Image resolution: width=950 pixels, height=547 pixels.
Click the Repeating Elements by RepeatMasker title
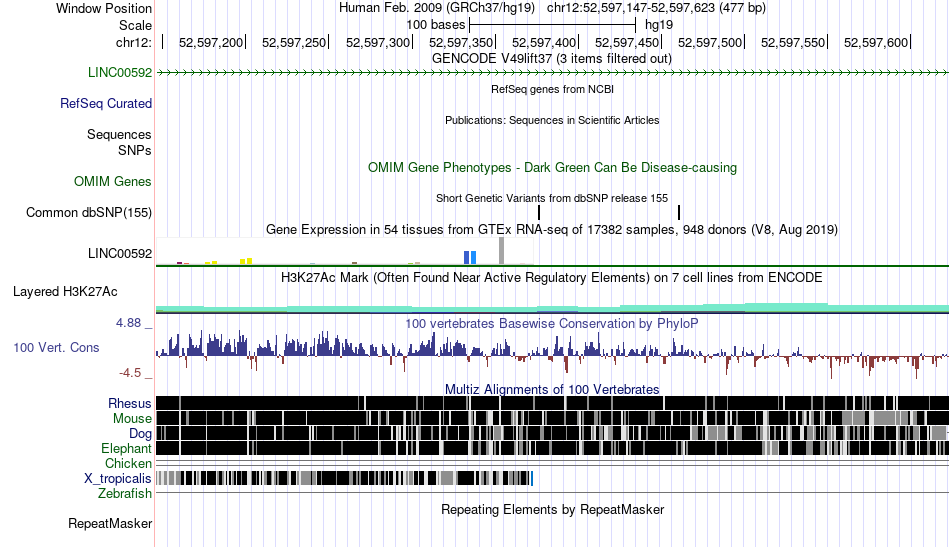pyautogui.click(x=552, y=509)
